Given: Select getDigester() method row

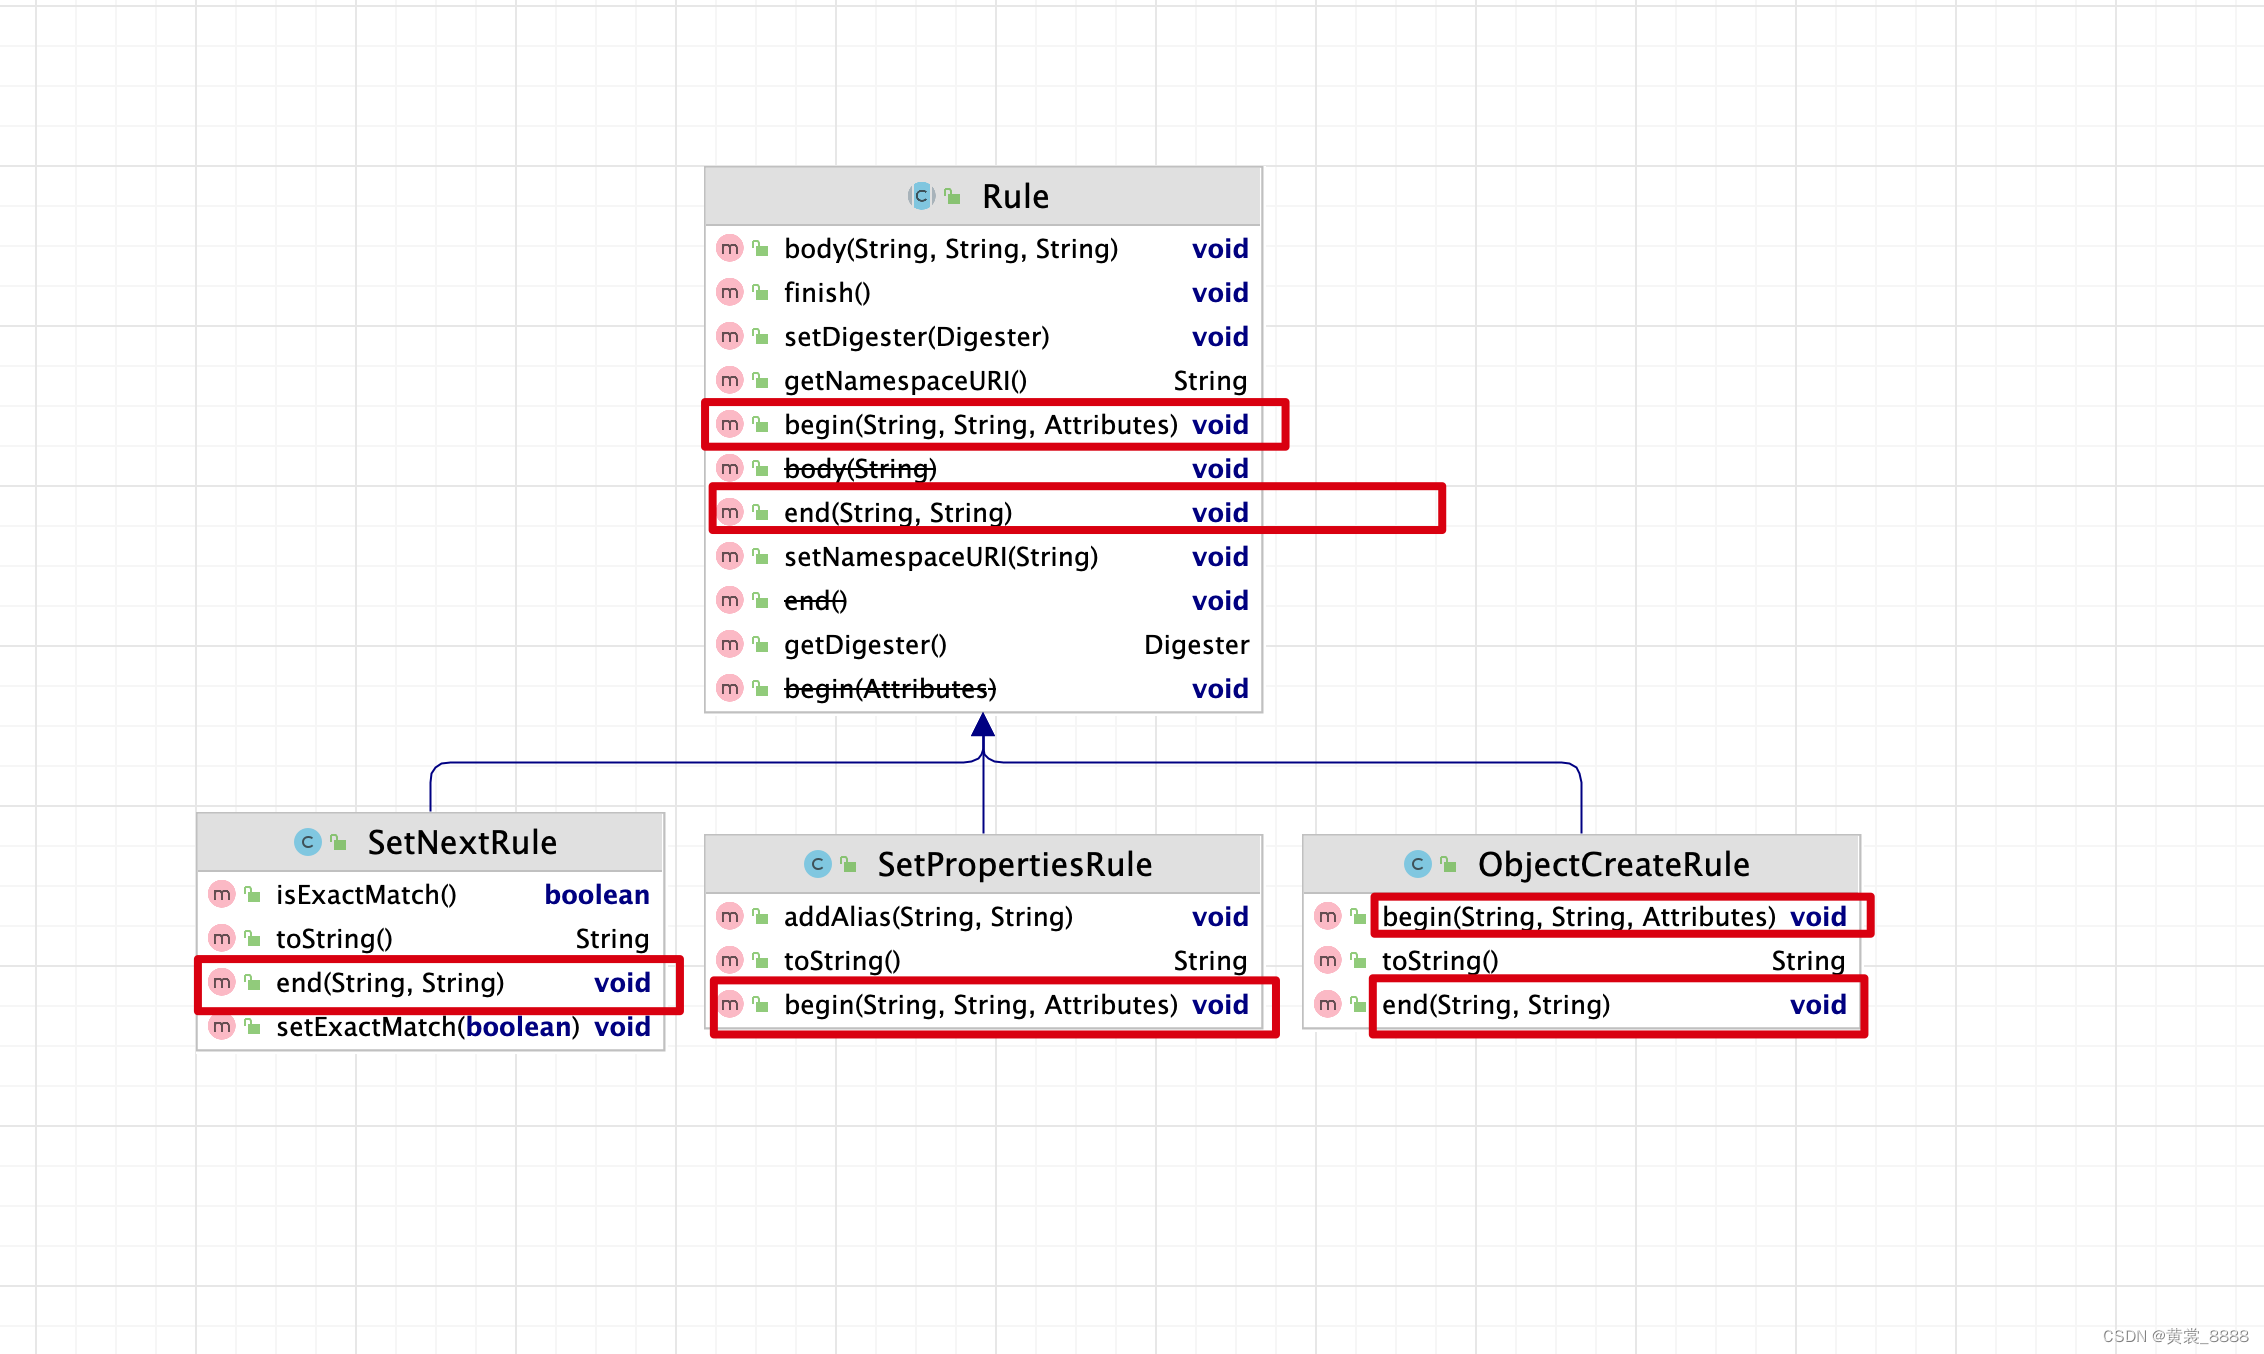Looking at the screenshot, I should (984, 644).
